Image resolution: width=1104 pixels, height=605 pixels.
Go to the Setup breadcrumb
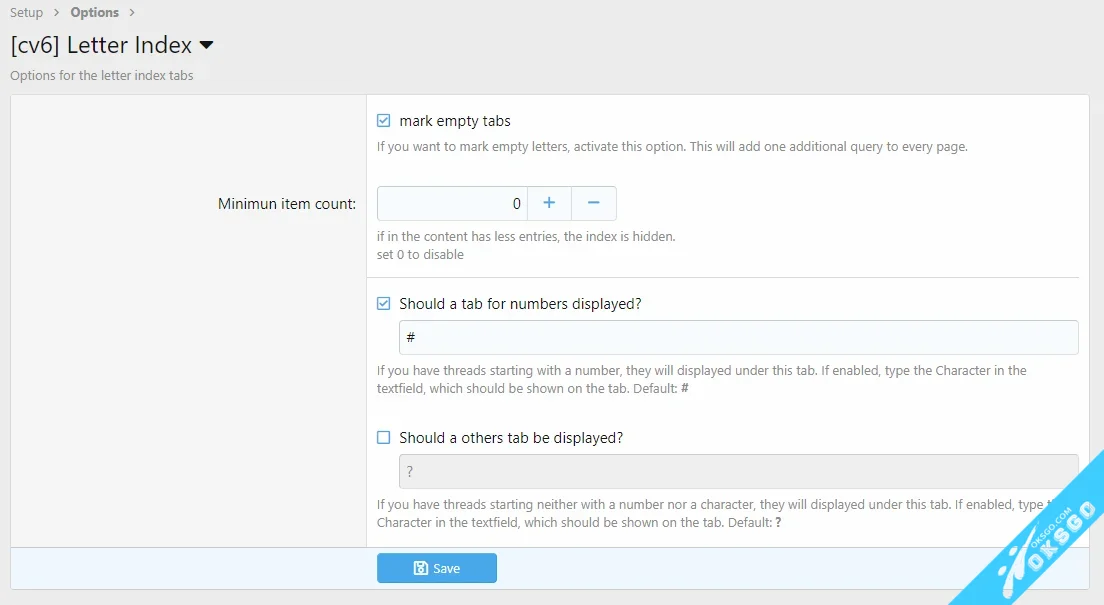coord(27,13)
